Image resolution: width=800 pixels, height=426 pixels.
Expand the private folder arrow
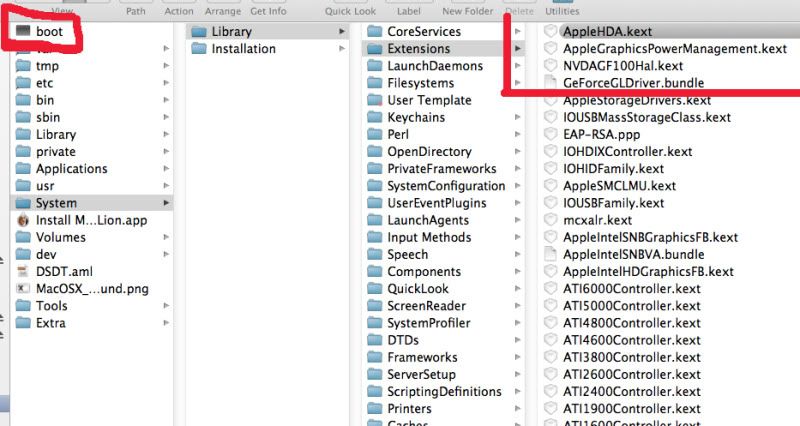click(x=166, y=152)
